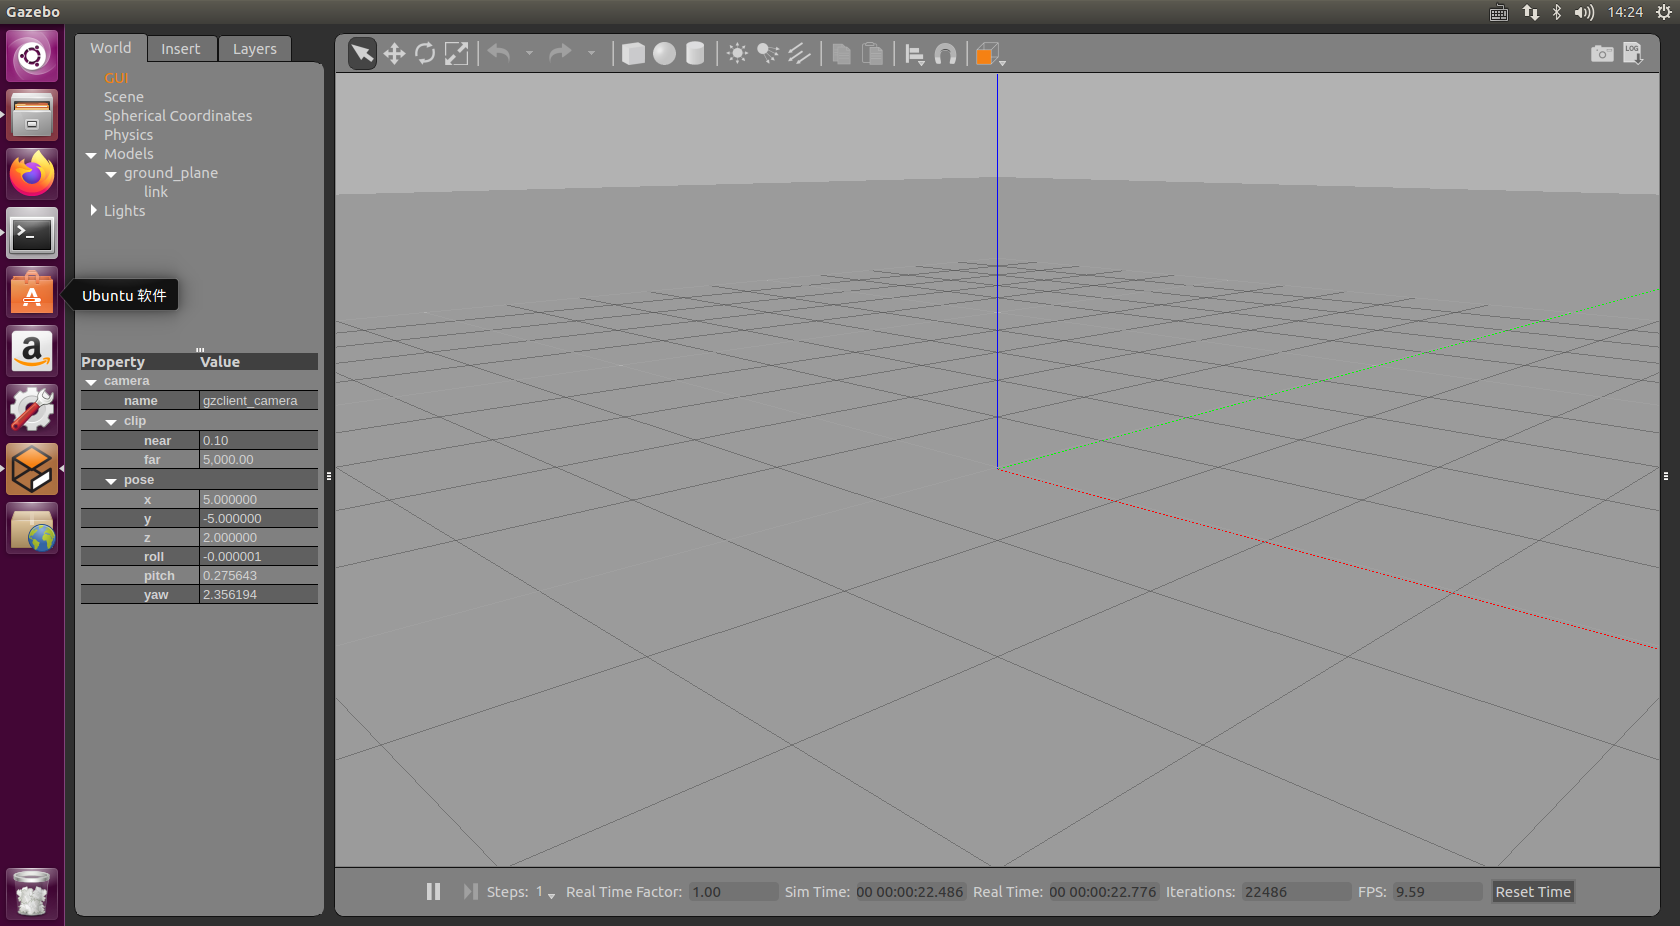Open the redo history dropdown arrow

point(591,53)
